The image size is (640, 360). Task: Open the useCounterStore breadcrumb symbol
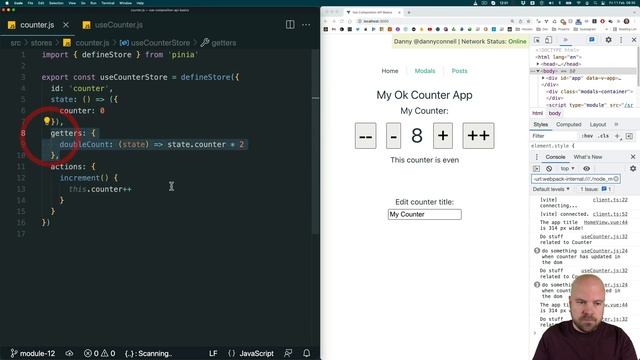click(x=160, y=43)
